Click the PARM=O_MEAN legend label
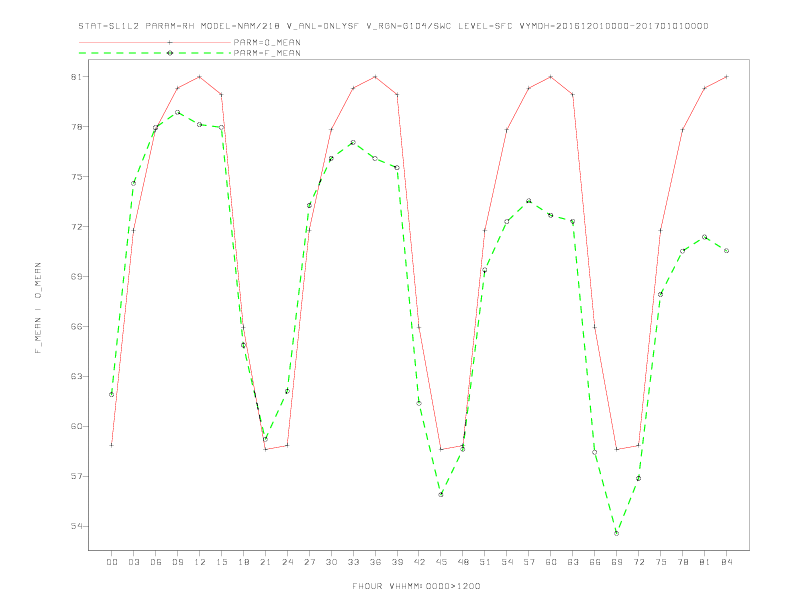The image size is (792, 612). pos(267,42)
